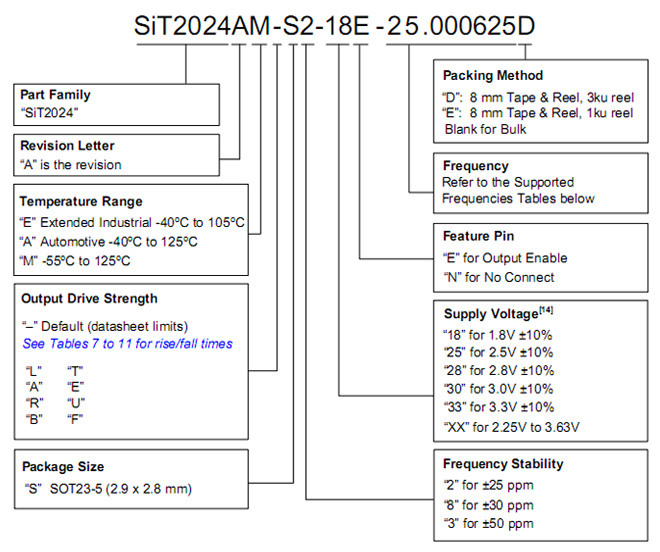Viewport: 660px width, 552px height.
Task: Click the '"XX" for 2.25V to 3.63V' line
Action: pyautogui.click(x=512, y=427)
